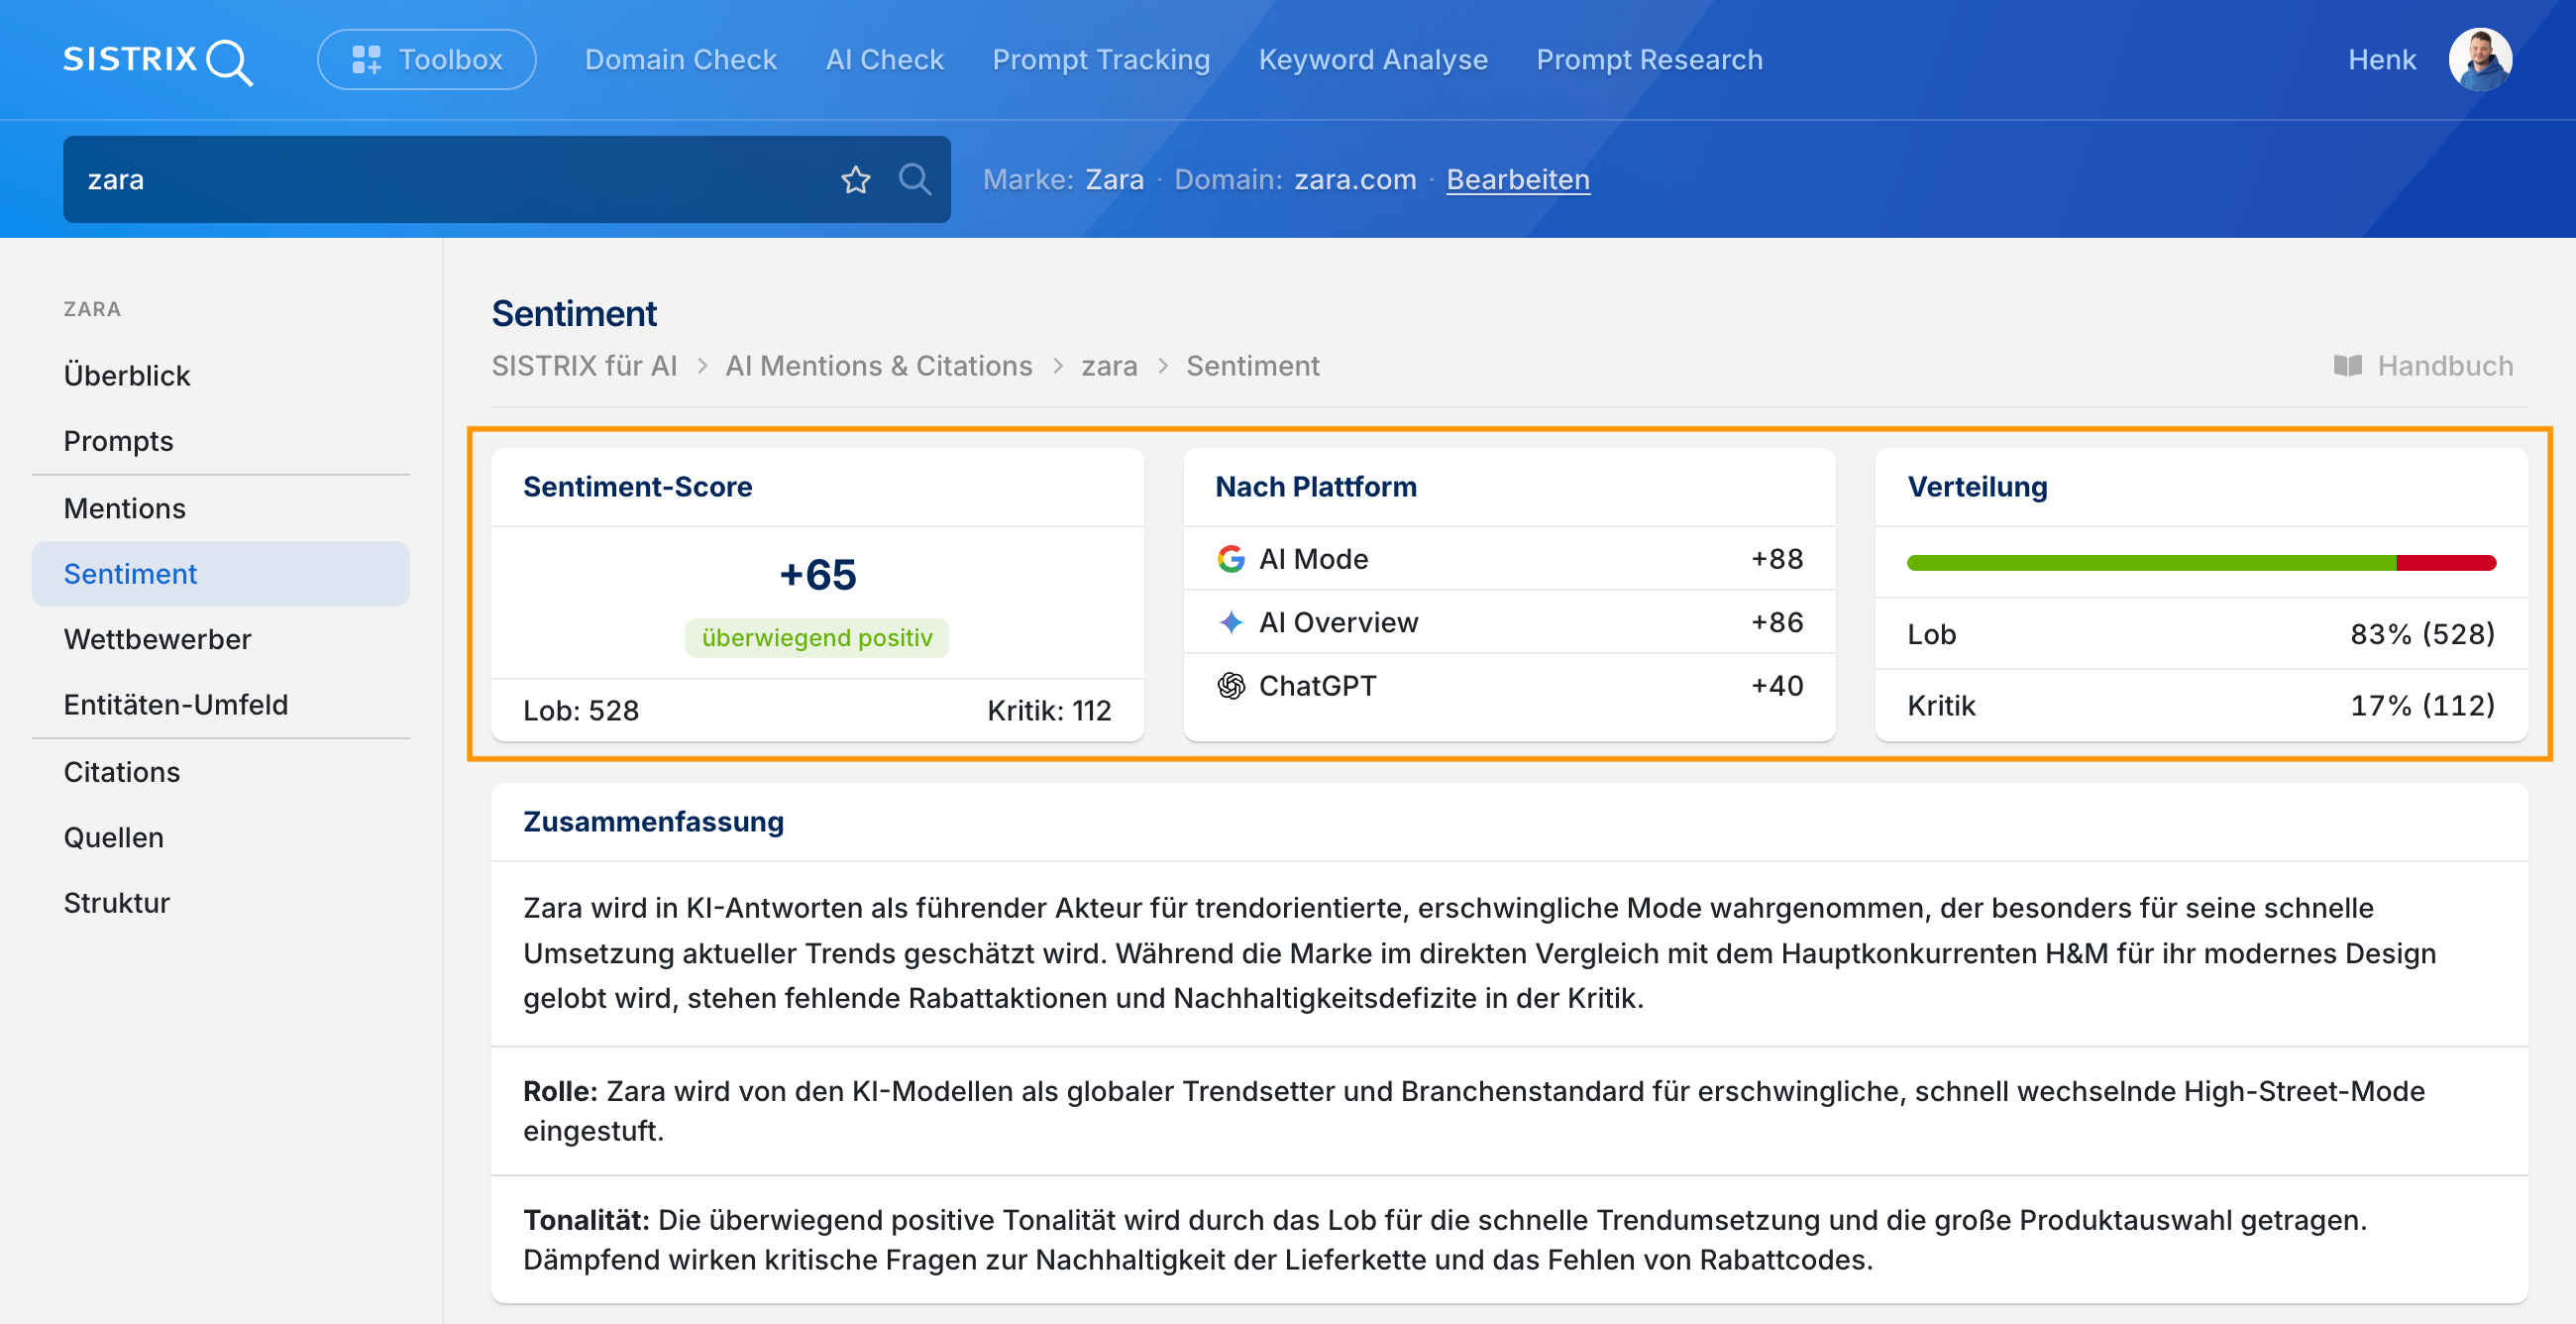The height and width of the screenshot is (1324, 2576).
Task: Click the Zusammenfassung heading
Action: [653, 822]
